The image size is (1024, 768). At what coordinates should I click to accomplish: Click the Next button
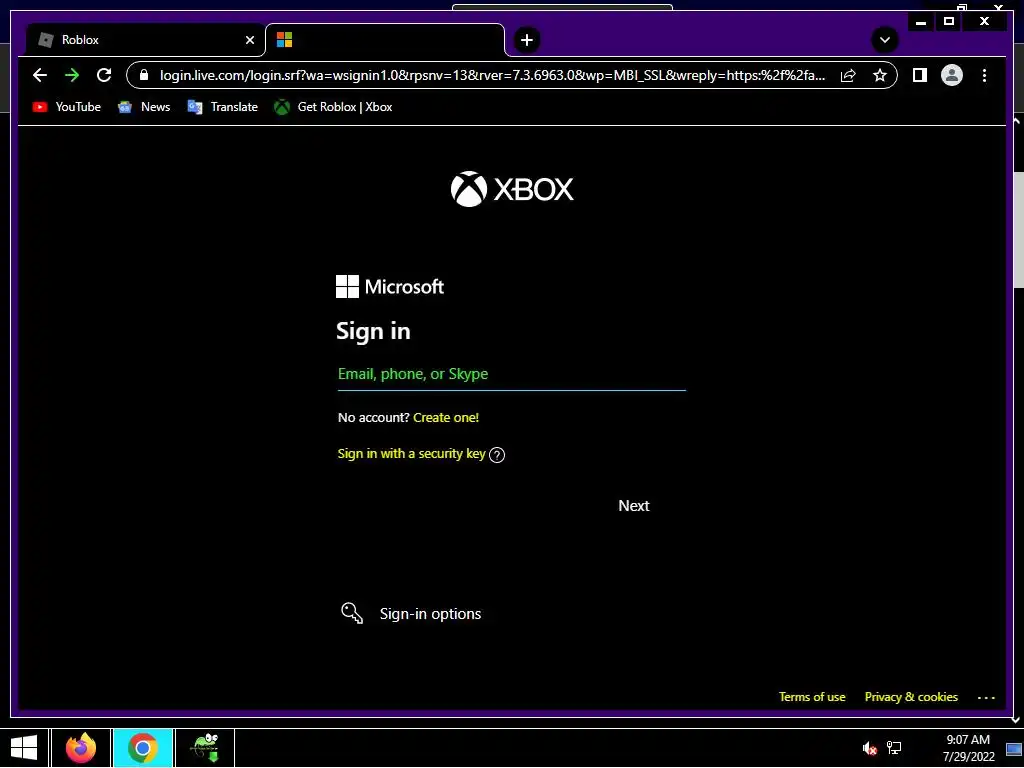point(633,505)
